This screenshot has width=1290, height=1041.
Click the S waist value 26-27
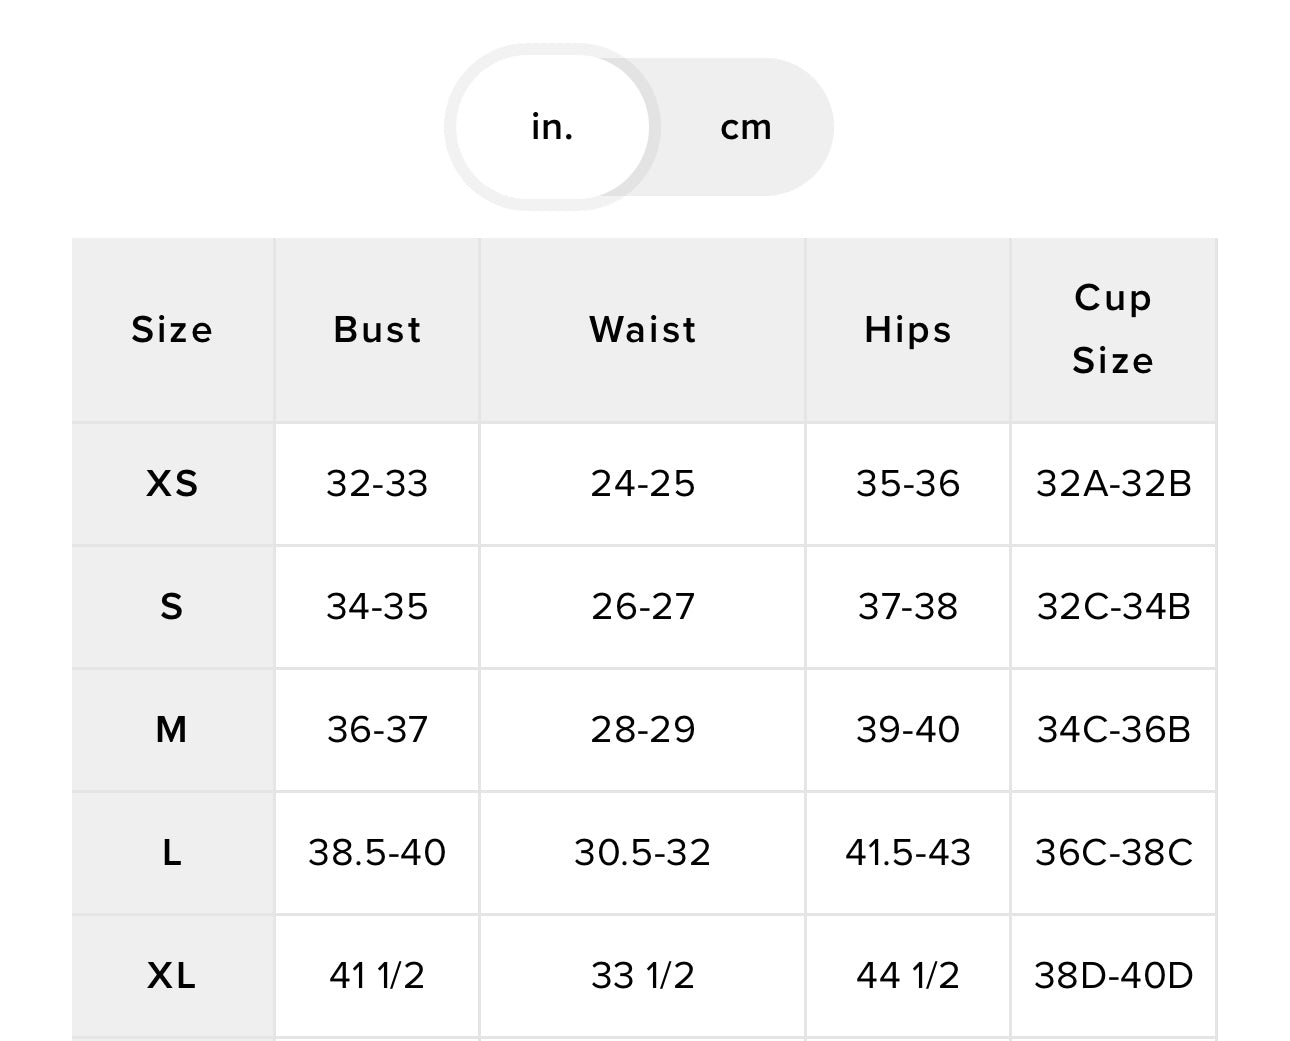tap(642, 607)
